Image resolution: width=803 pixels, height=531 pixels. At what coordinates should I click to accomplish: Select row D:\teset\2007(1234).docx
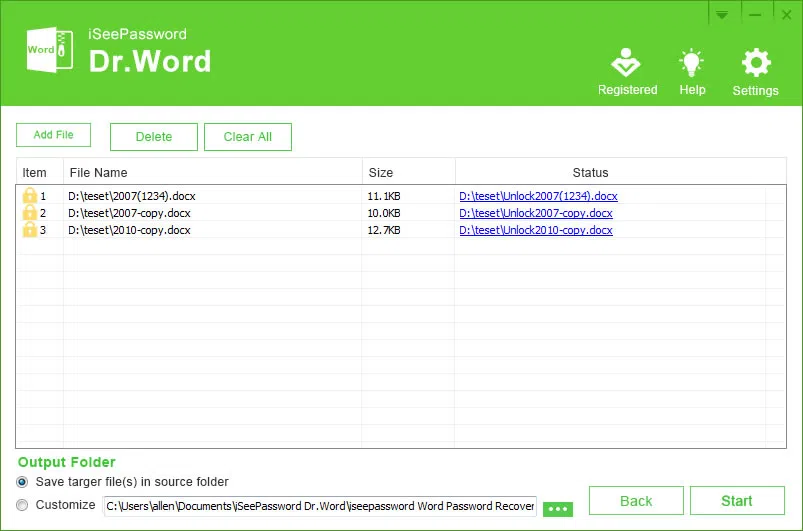coord(401,196)
